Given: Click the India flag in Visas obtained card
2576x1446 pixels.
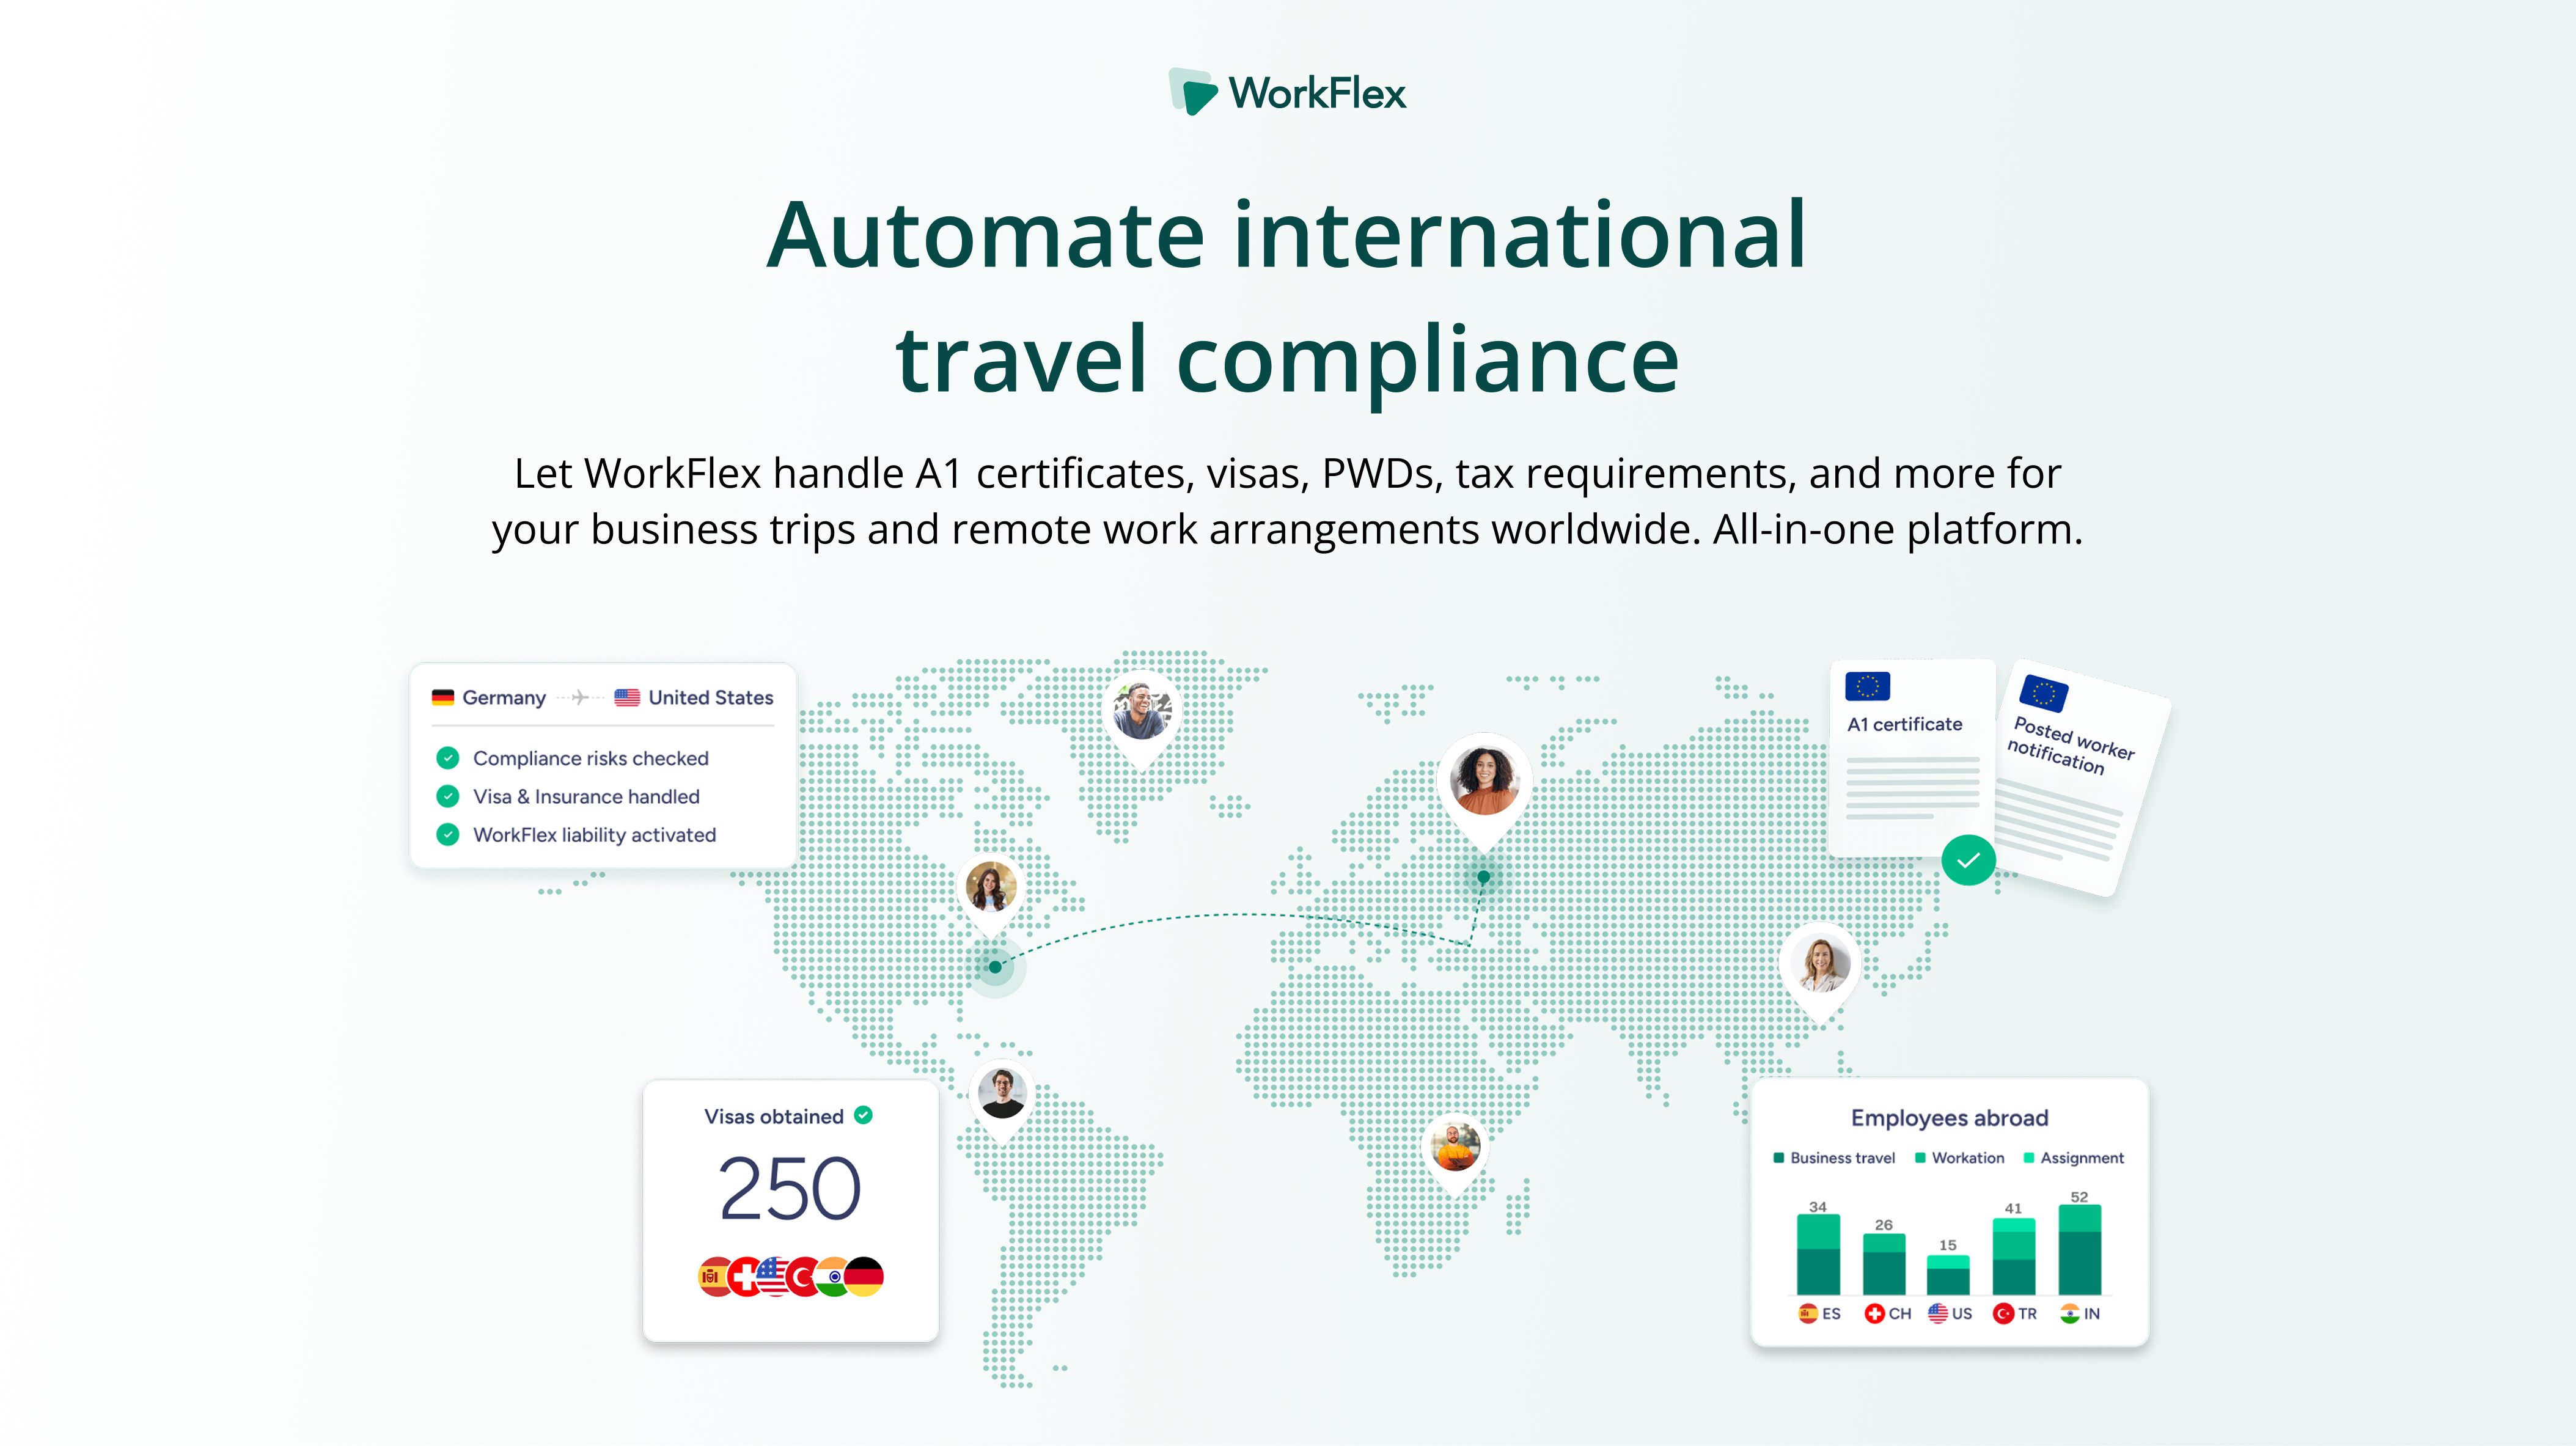Looking at the screenshot, I should pos(832,1276).
